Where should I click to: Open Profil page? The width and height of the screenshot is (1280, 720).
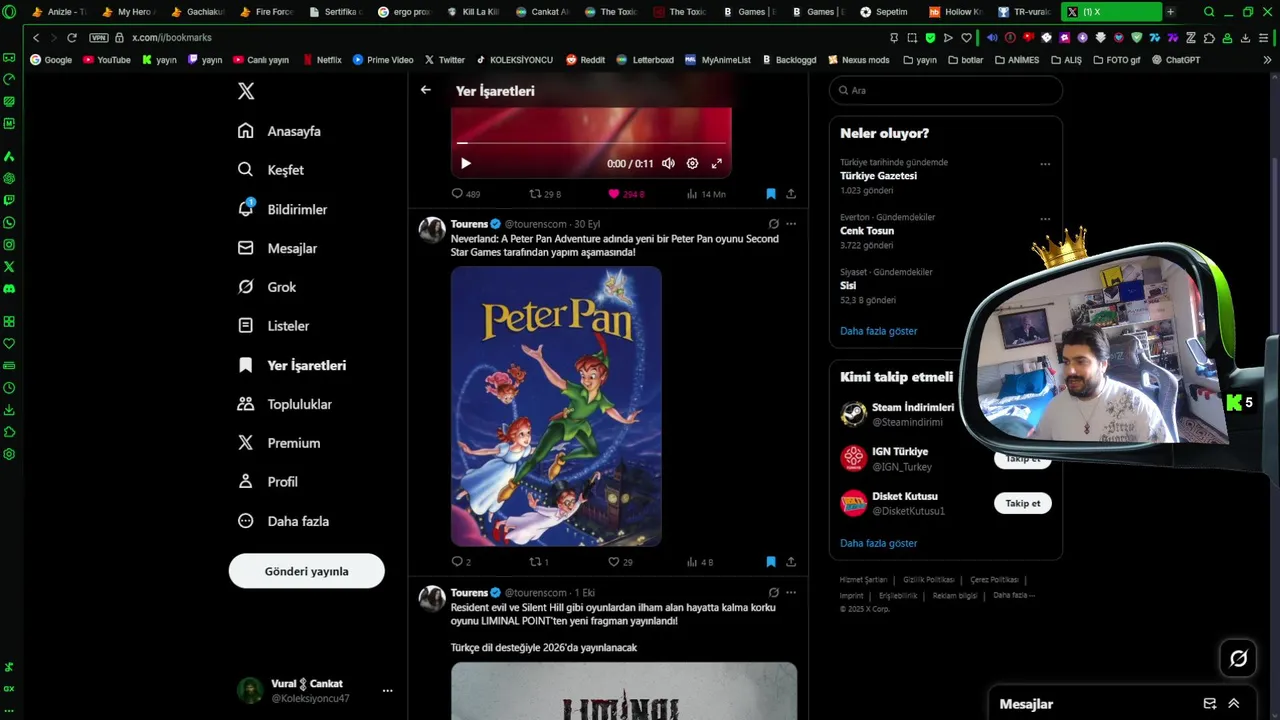click(x=267, y=482)
